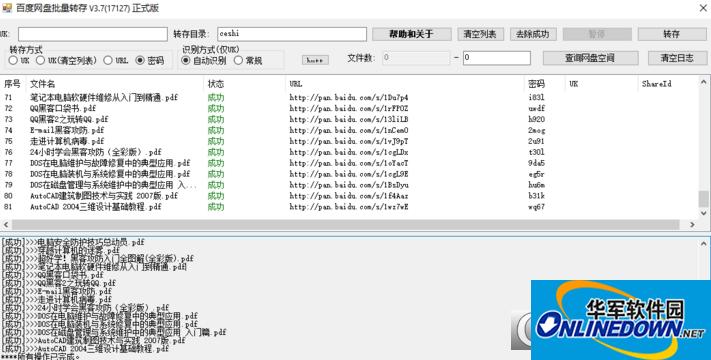
Task: Click the 密码 column header
Action: (x=536, y=84)
